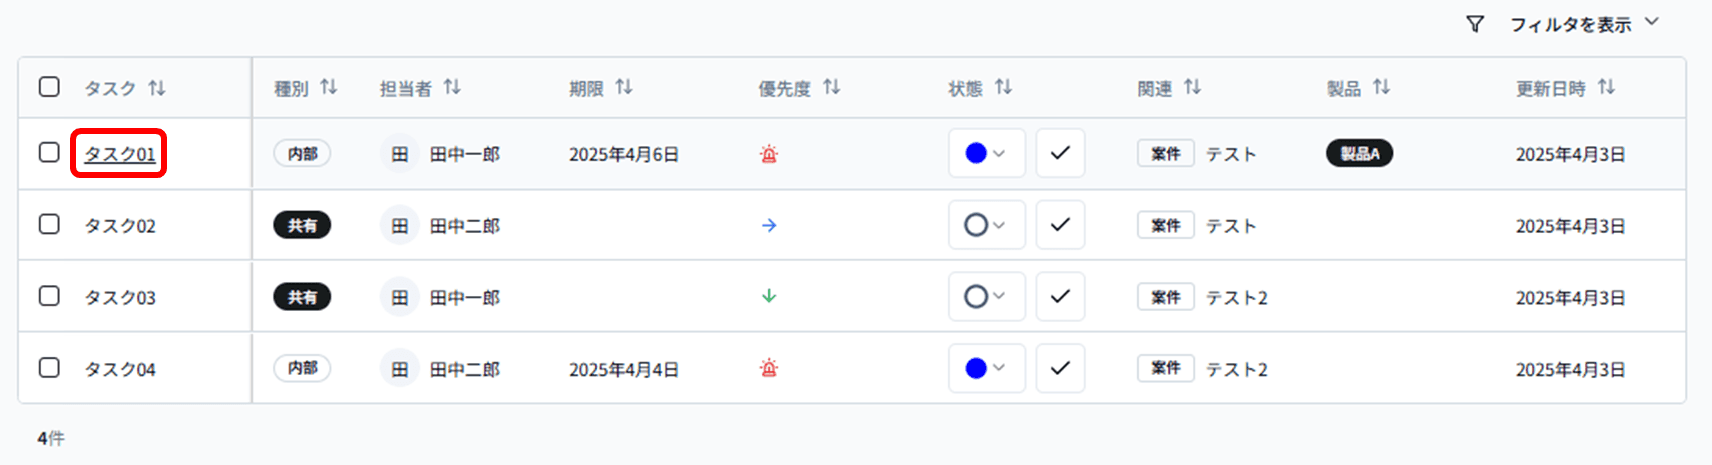Toggle the select-all checkbox in header

[x=49, y=87]
